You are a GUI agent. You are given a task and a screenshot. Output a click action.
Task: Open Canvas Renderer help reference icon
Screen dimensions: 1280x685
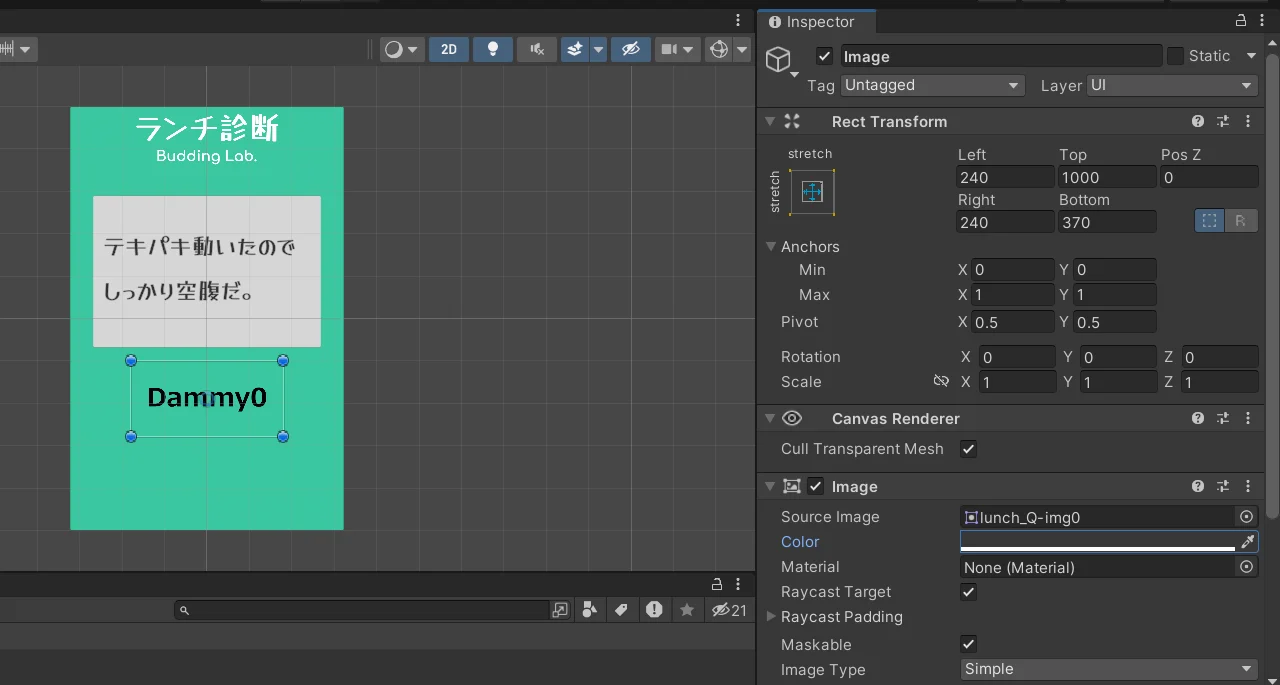[1198, 418]
